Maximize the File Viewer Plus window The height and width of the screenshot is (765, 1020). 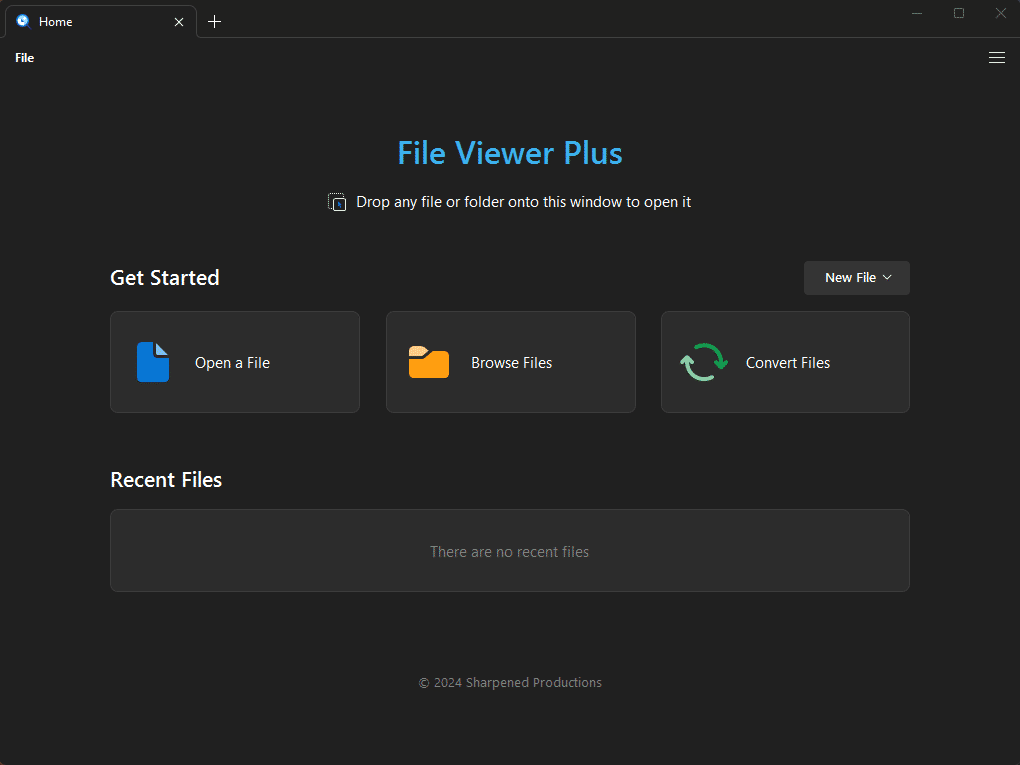click(959, 13)
